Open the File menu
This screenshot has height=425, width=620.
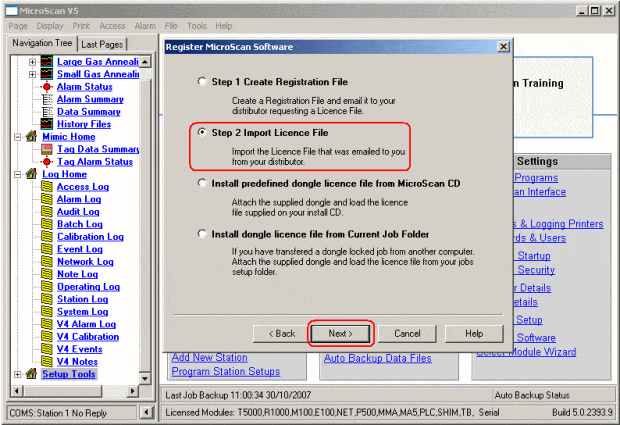pyautogui.click(x=171, y=26)
